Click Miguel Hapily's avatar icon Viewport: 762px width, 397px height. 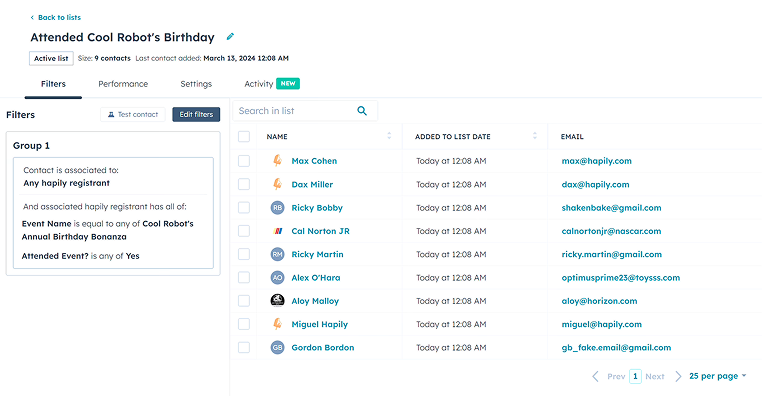pyautogui.click(x=277, y=324)
